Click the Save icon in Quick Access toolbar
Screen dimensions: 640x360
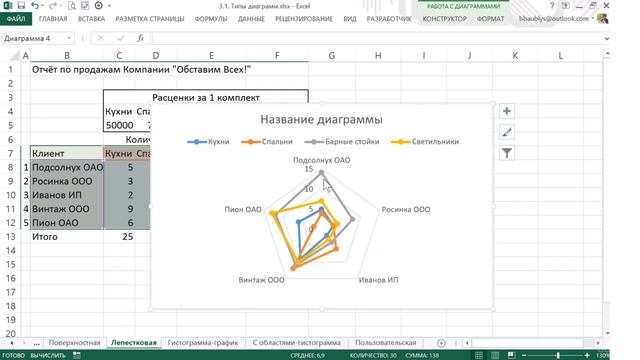[21, 6]
